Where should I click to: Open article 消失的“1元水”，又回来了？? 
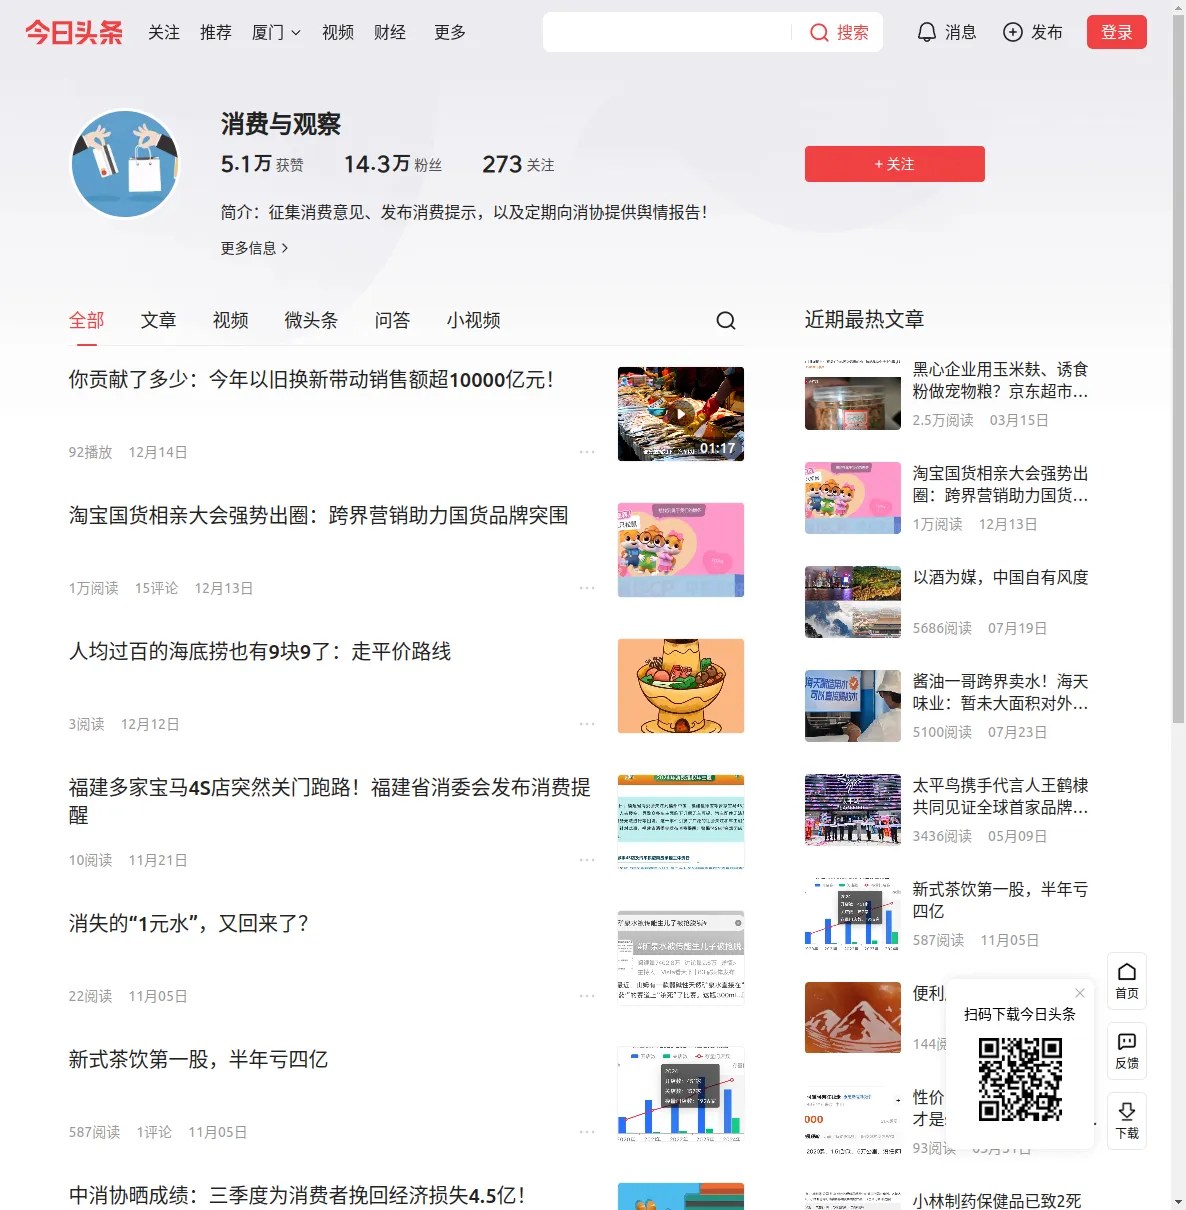pyautogui.click(x=189, y=924)
